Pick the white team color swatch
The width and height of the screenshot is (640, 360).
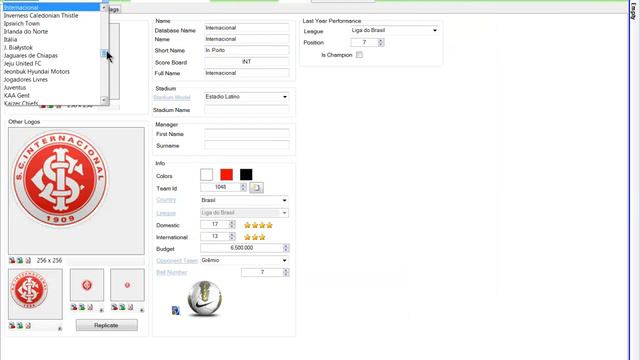pyautogui.click(x=207, y=175)
